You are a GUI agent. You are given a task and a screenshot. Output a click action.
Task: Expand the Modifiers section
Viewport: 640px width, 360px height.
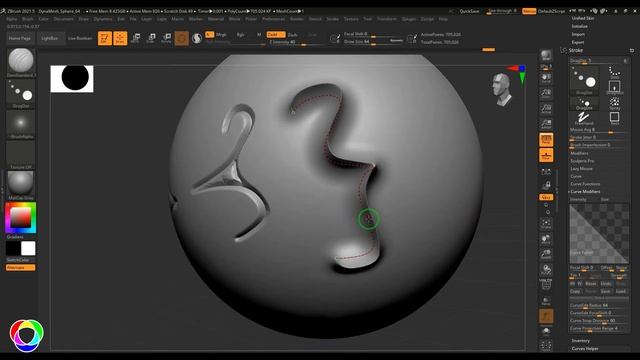[x=579, y=153]
